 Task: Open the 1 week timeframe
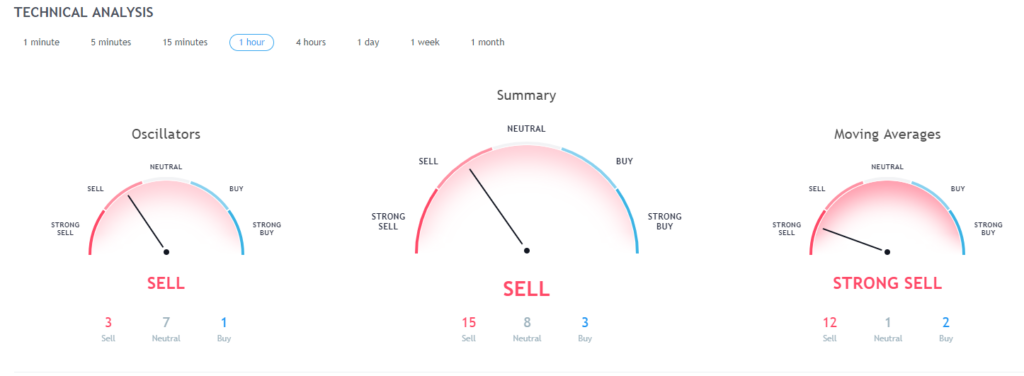tap(425, 42)
